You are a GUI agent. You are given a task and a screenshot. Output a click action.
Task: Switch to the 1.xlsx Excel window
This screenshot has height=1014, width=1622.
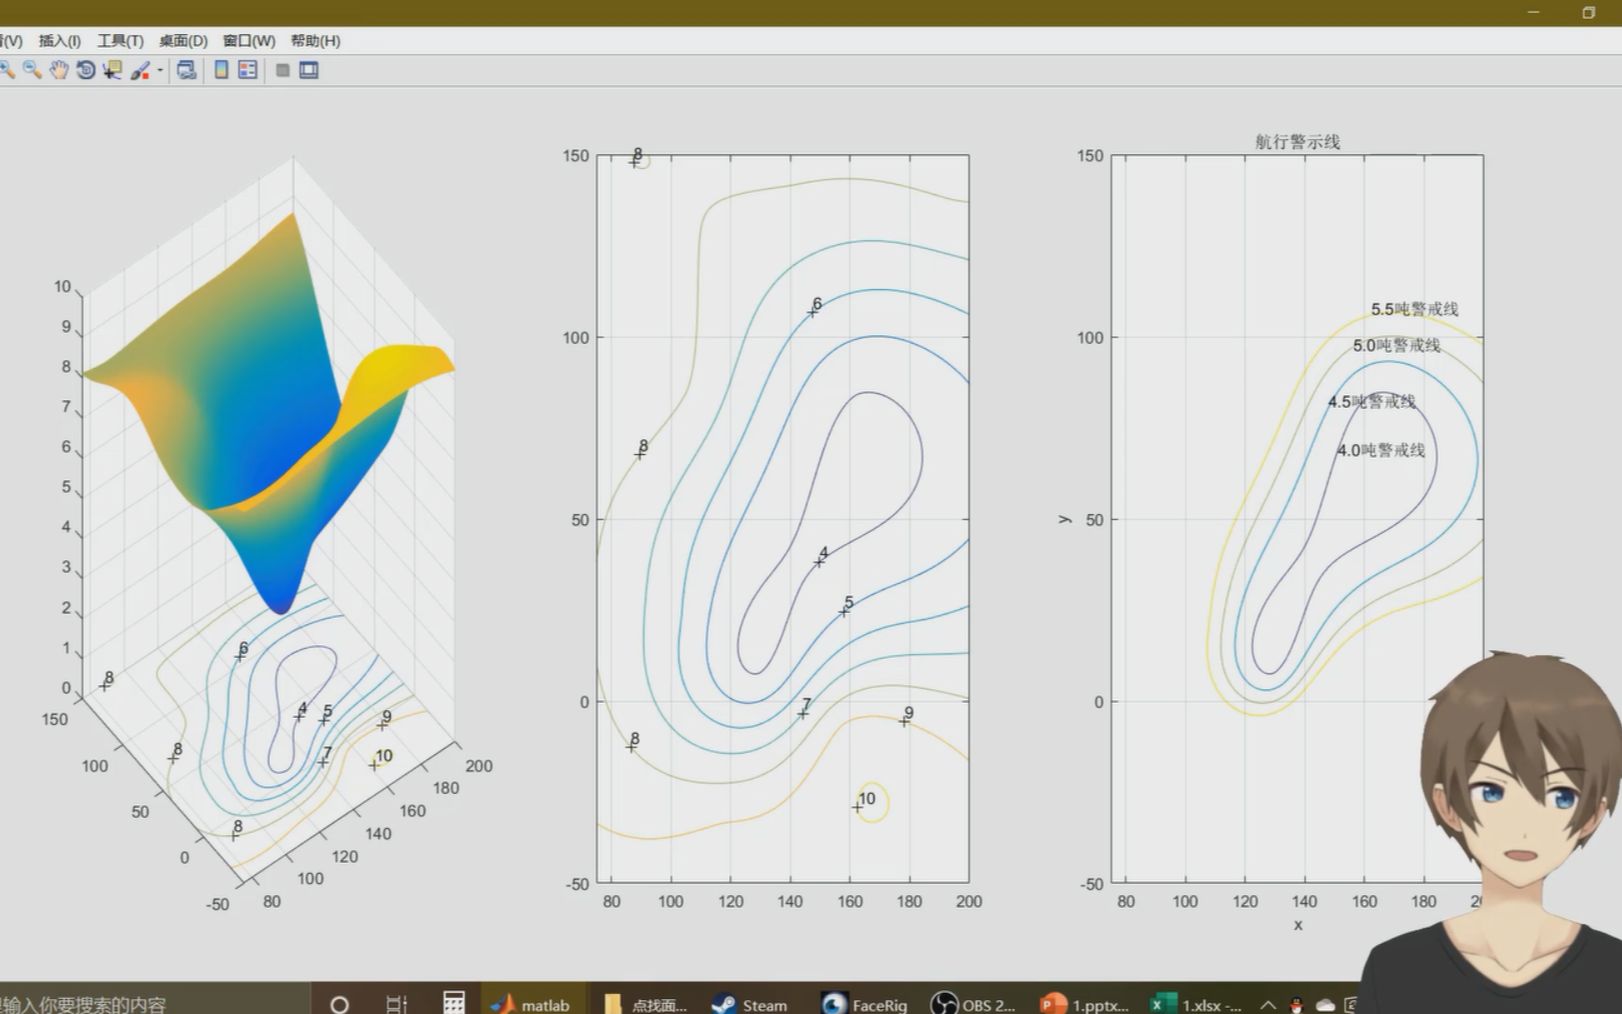(x=1196, y=1004)
